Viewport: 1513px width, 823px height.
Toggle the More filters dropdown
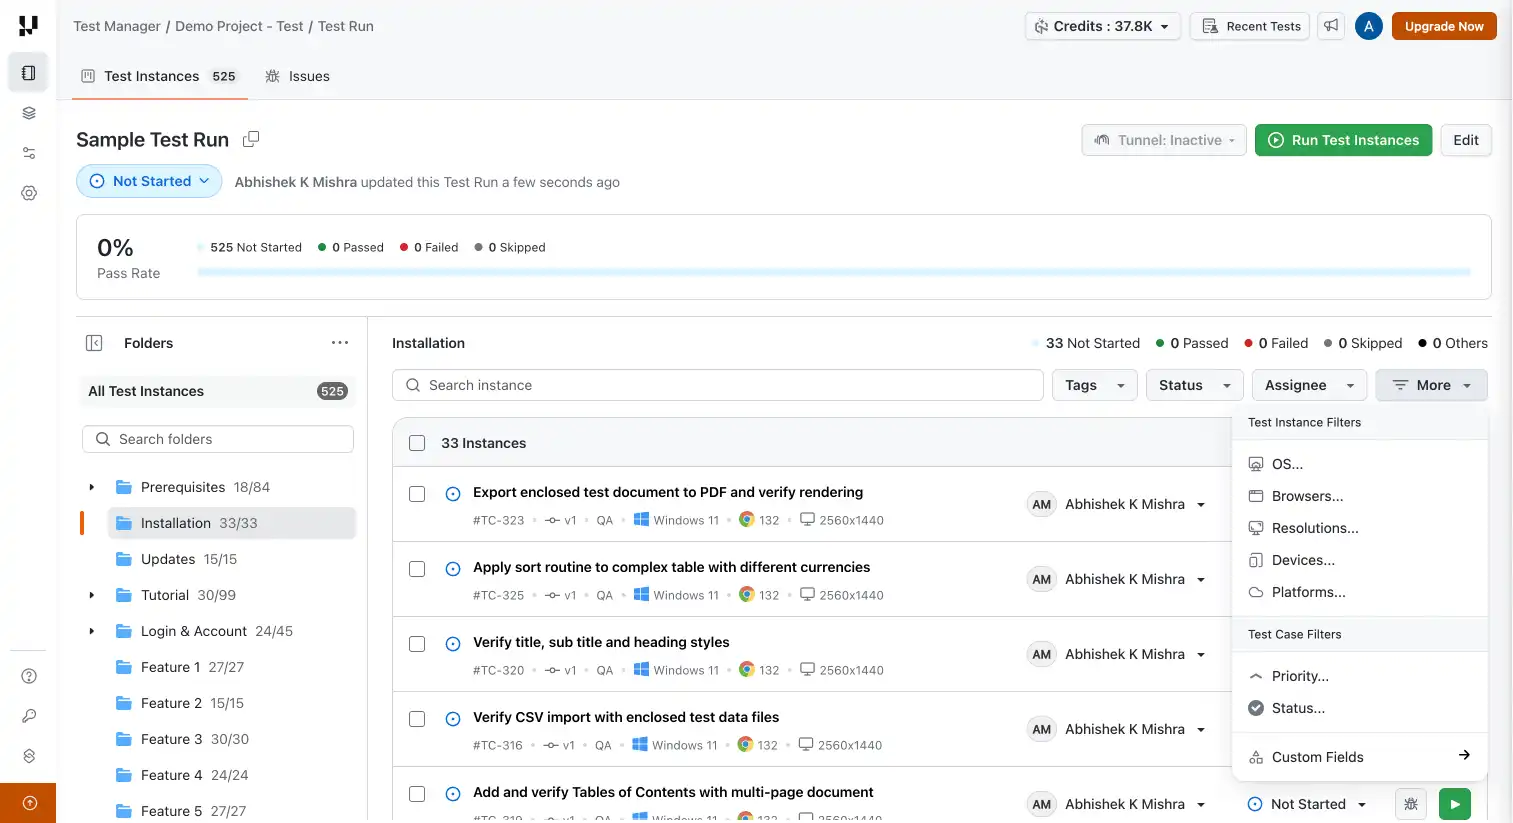(x=1431, y=385)
